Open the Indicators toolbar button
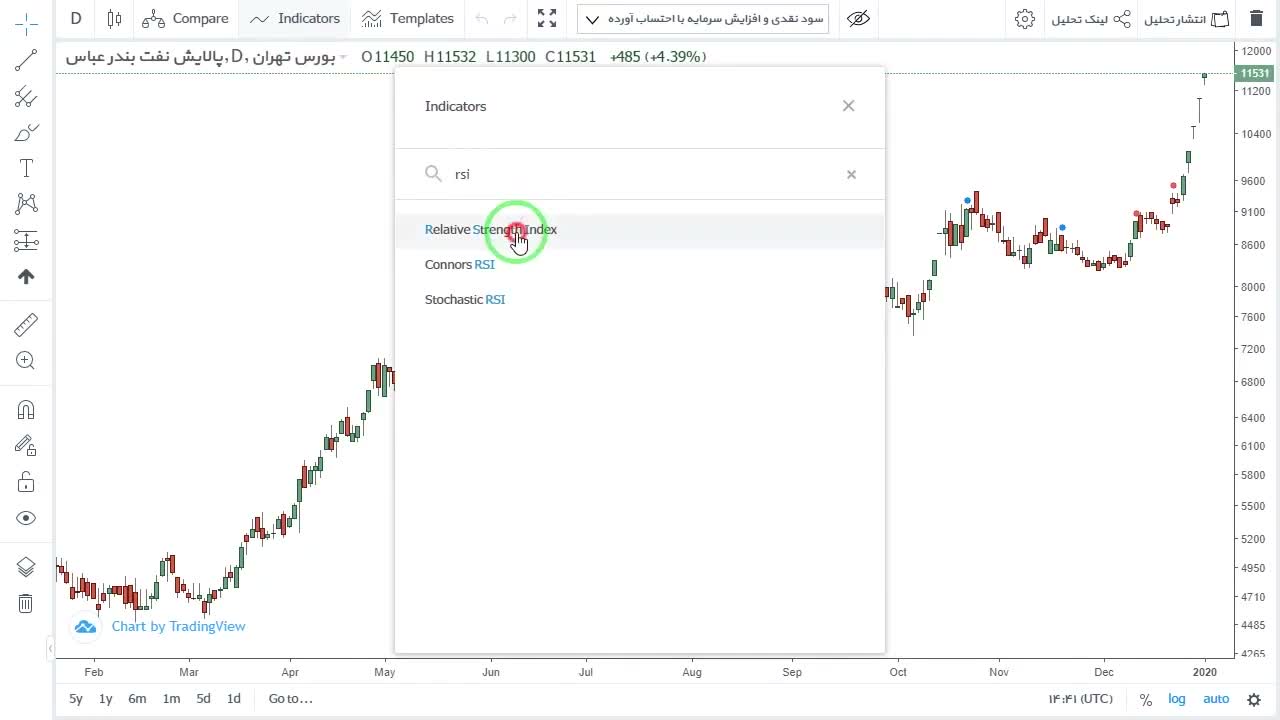The height and width of the screenshot is (720, 1280). (x=295, y=18)
